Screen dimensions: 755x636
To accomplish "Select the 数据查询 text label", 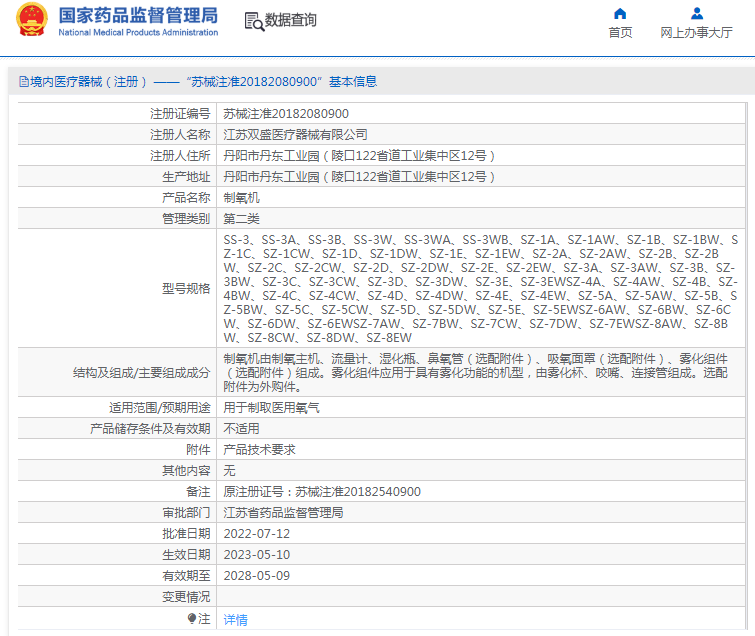I will coord(290,21).
